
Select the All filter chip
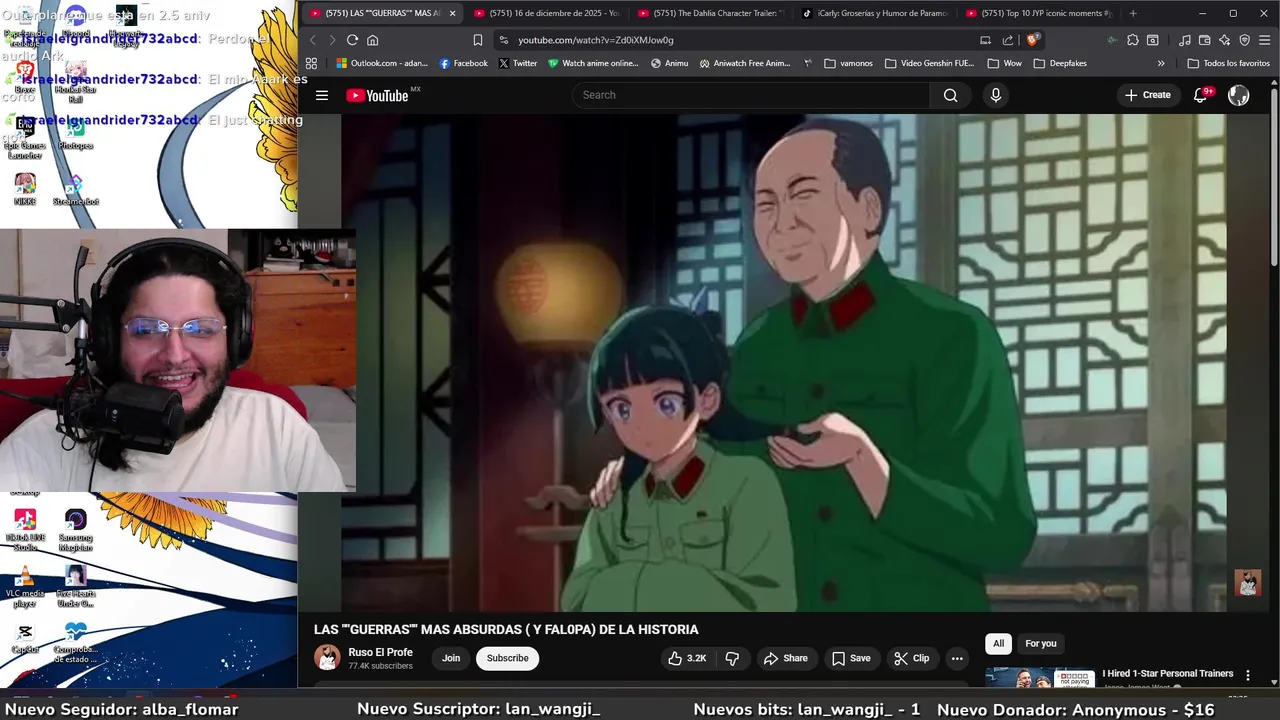pyautogui.click(x=998, y=643)
